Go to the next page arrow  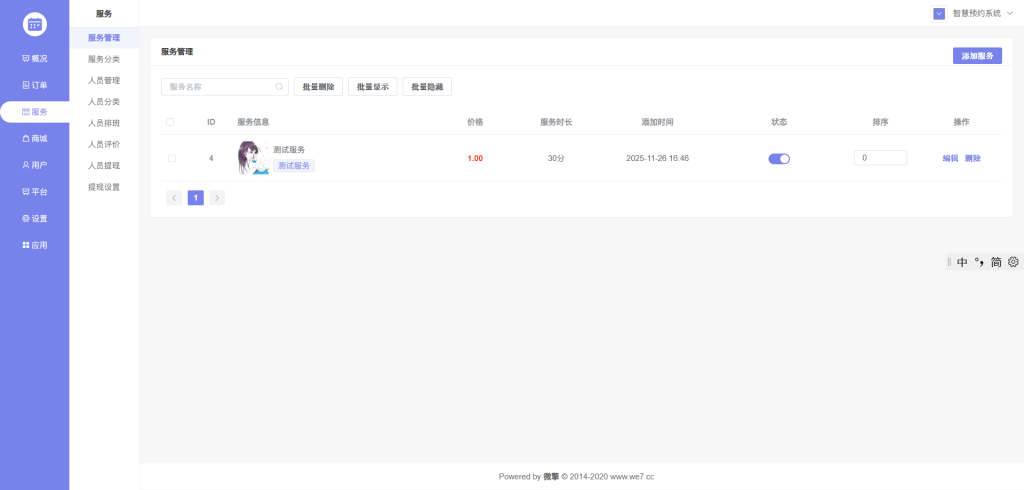coord(217,198)
